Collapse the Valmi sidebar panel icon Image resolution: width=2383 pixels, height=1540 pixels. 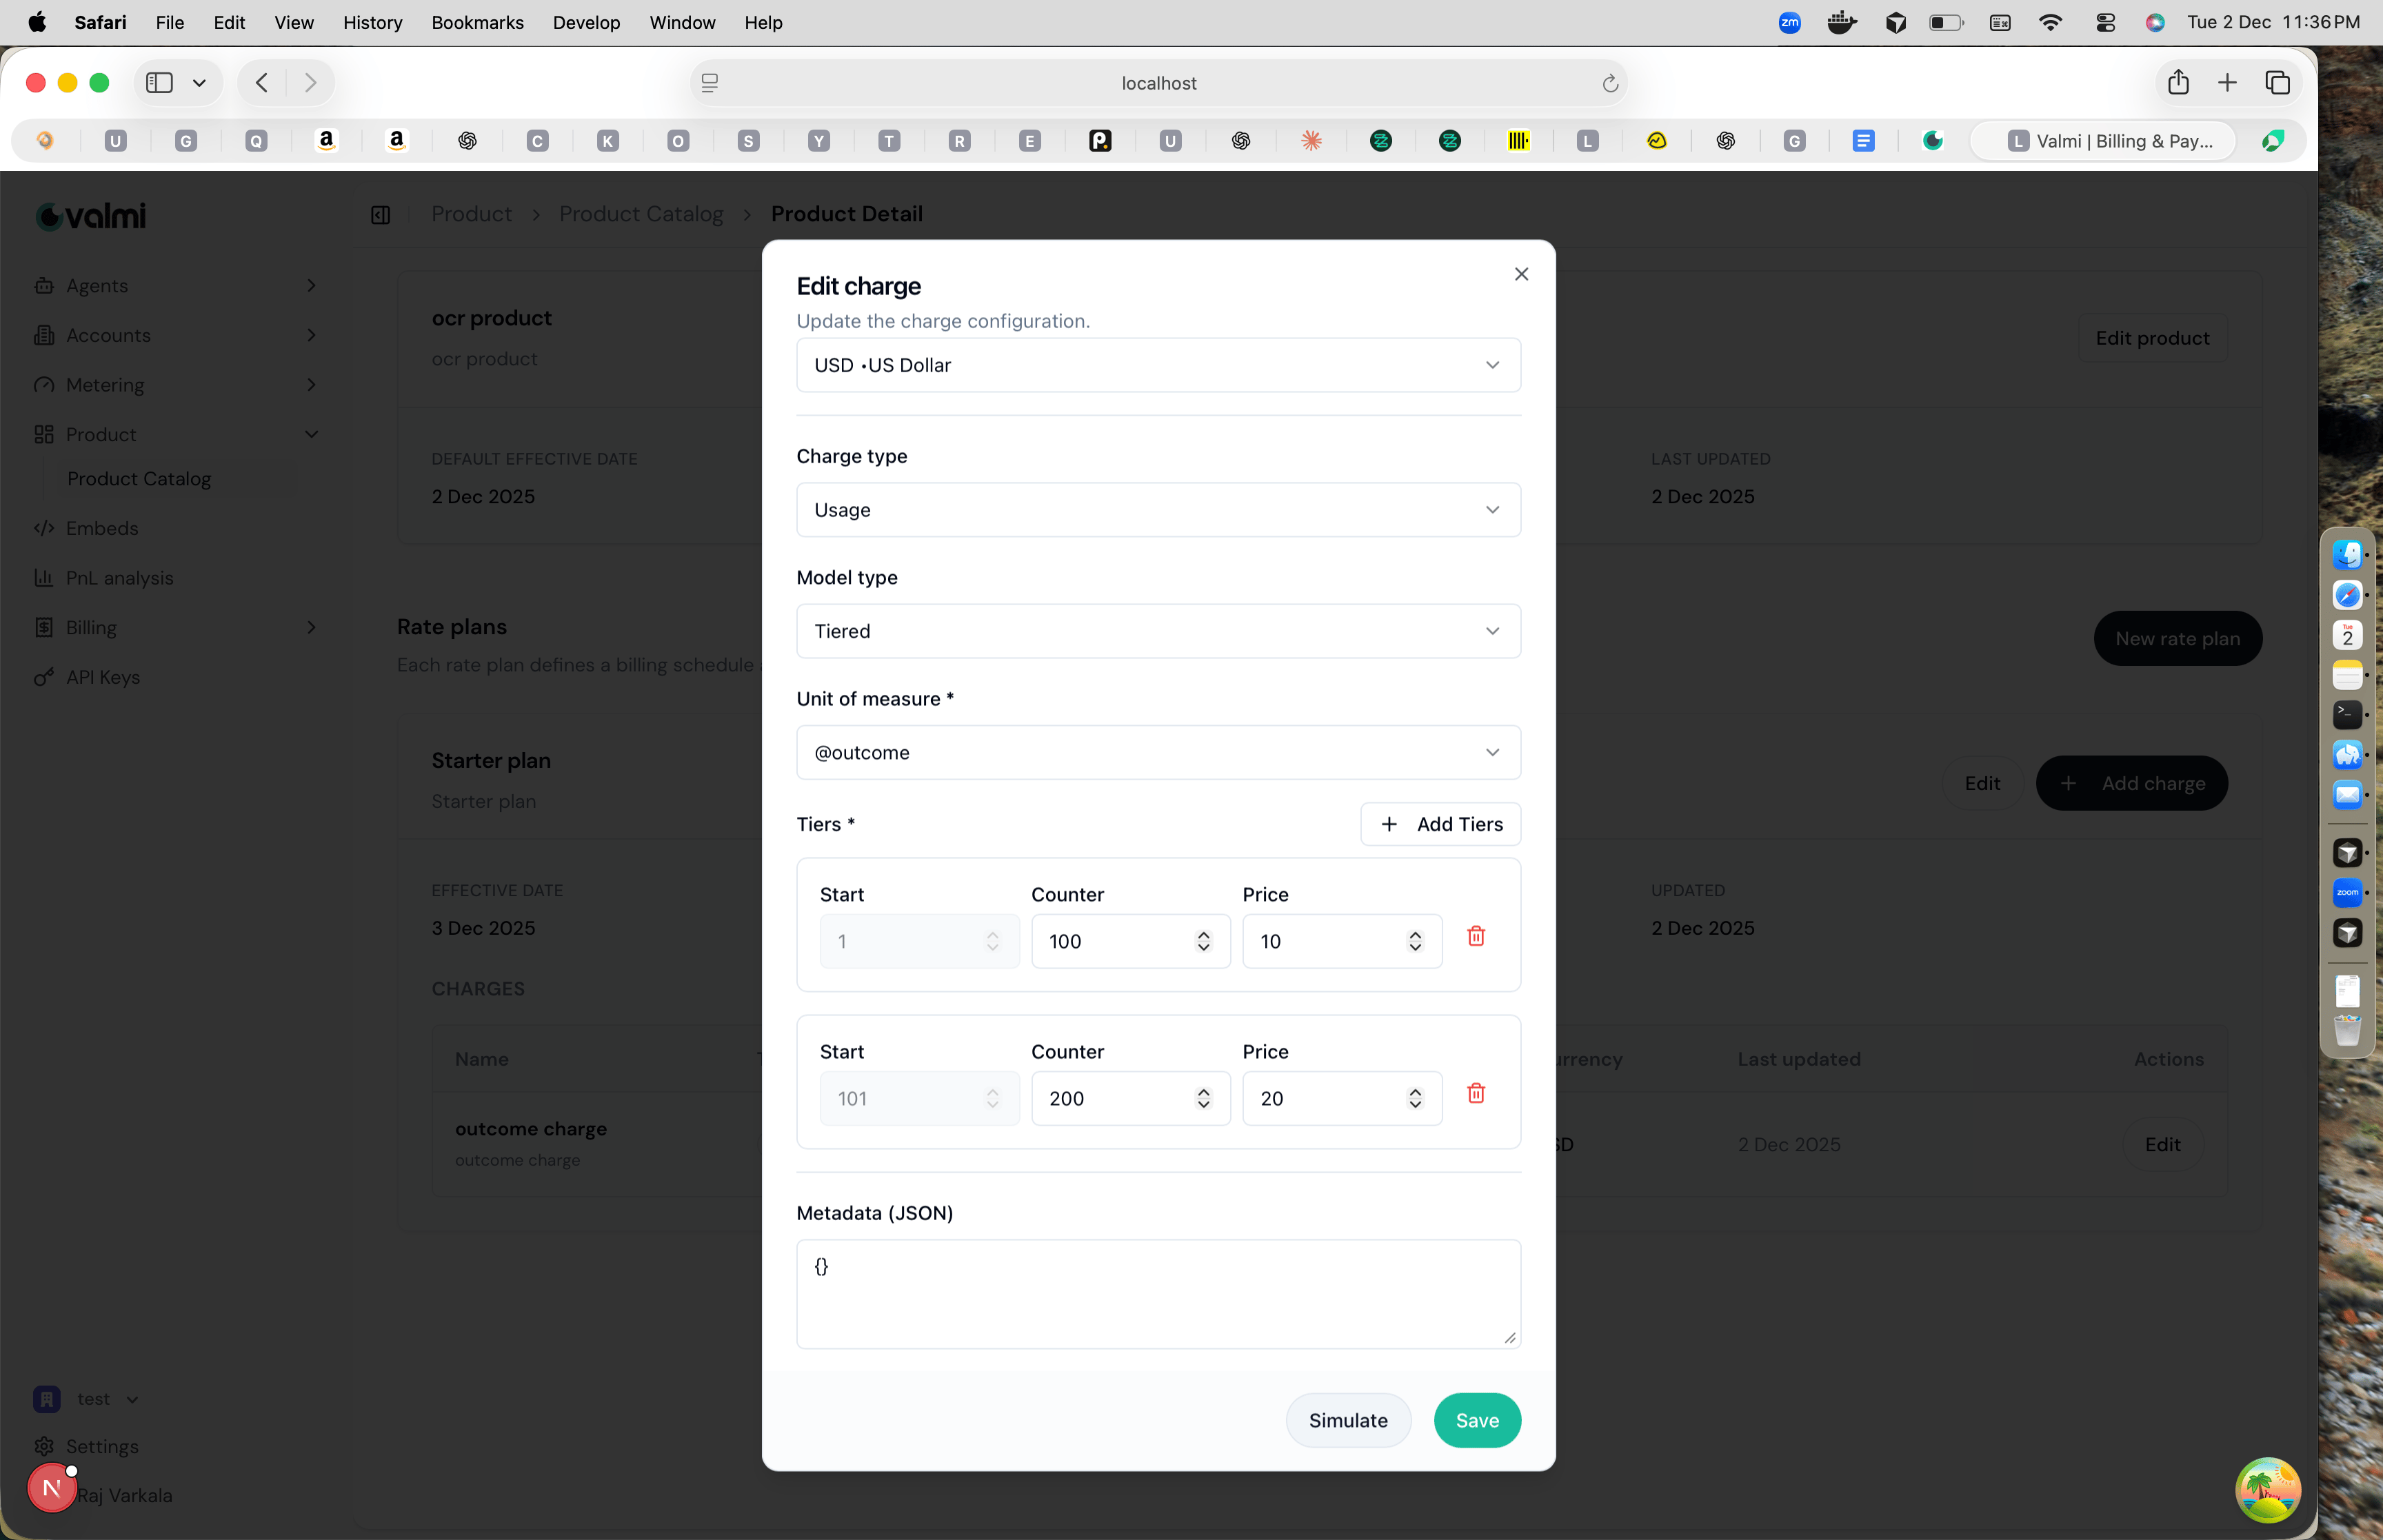pos(381,215)
